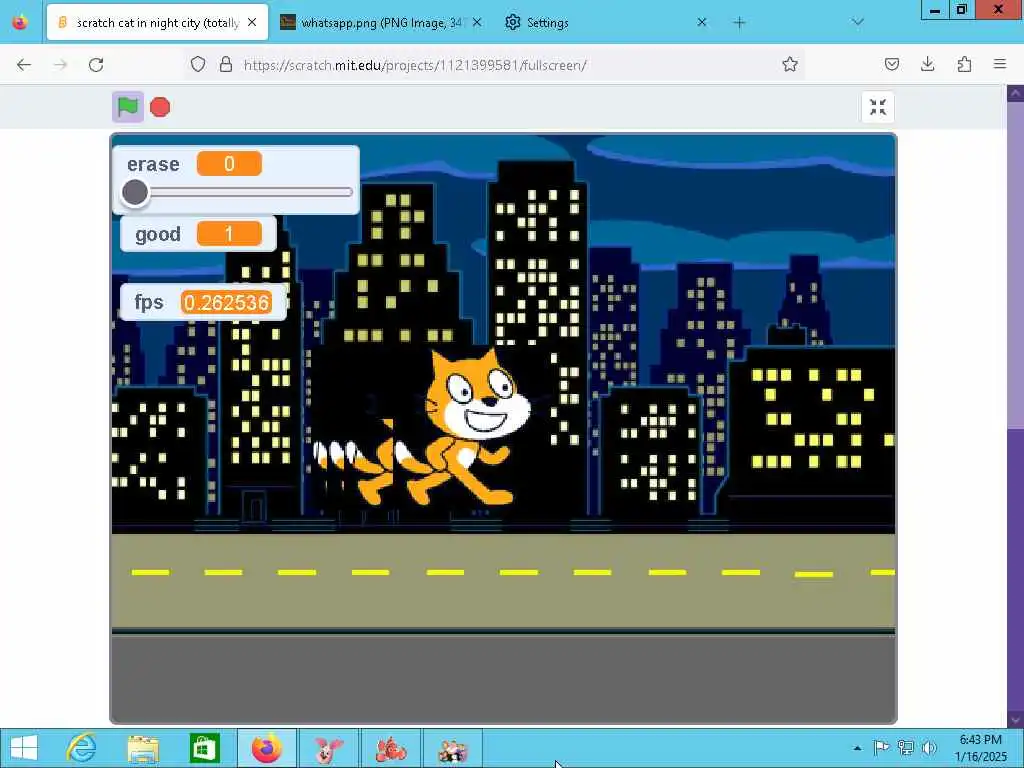
Task: Close the whatsapp.png tab
Action: [477, 23]
